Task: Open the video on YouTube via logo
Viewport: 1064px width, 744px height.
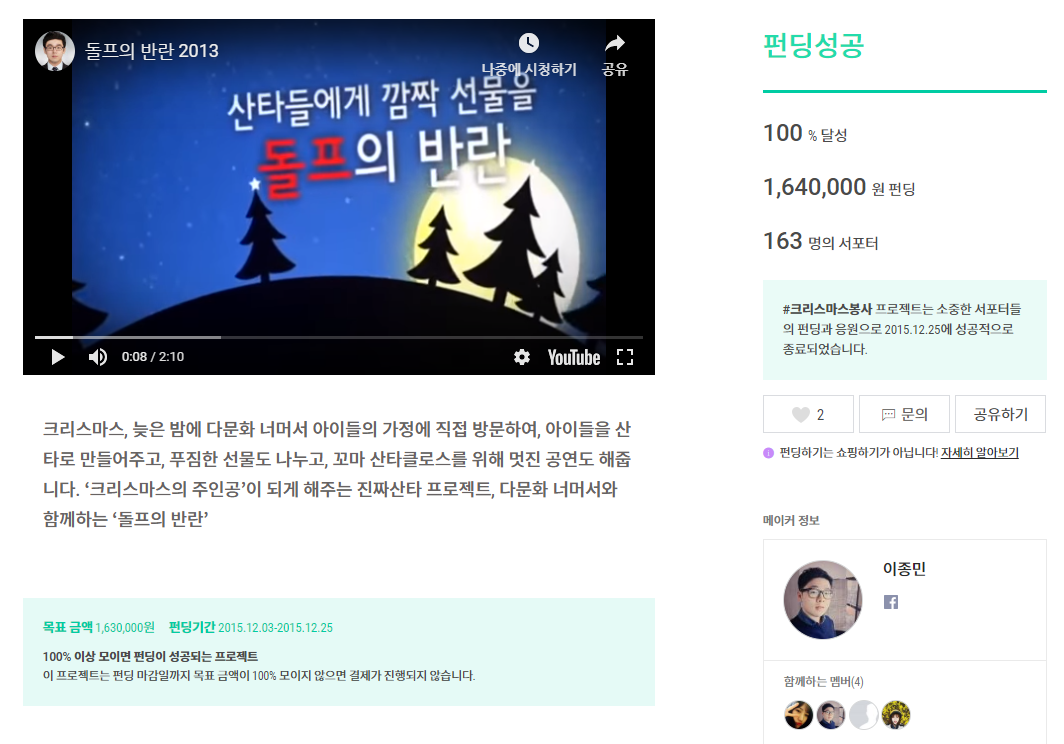Action: [x=574, y=358]
